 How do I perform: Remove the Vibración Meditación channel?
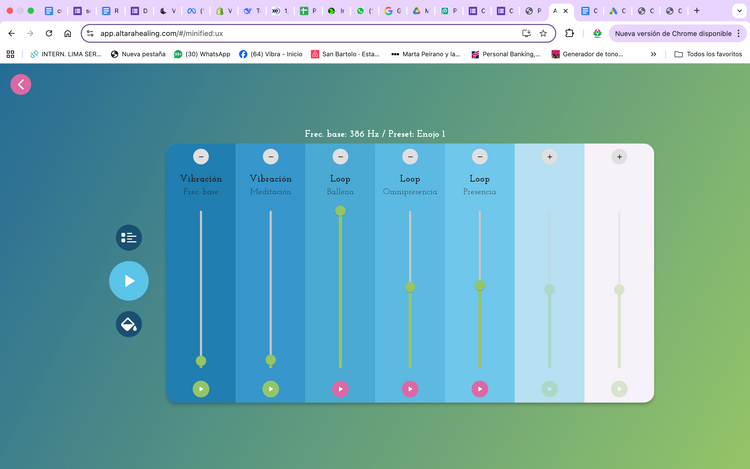pos(271,157)
